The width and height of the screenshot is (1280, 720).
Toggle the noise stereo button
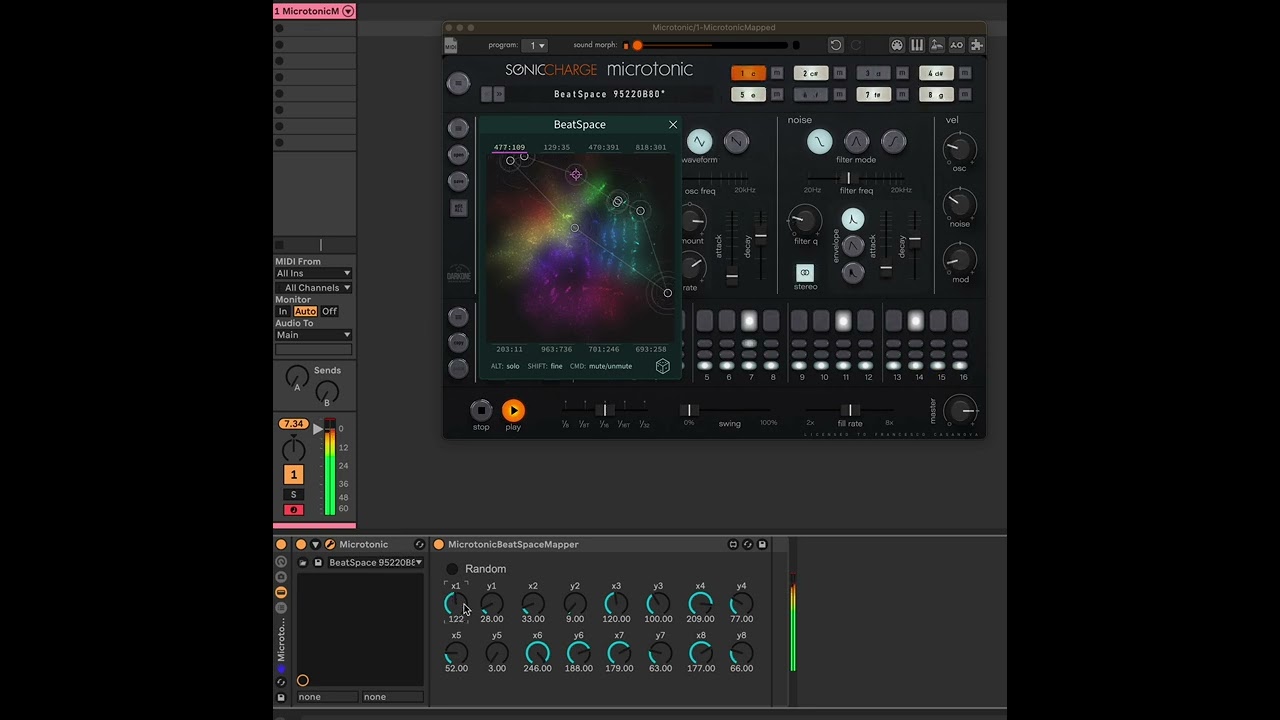tap(805, 273)
